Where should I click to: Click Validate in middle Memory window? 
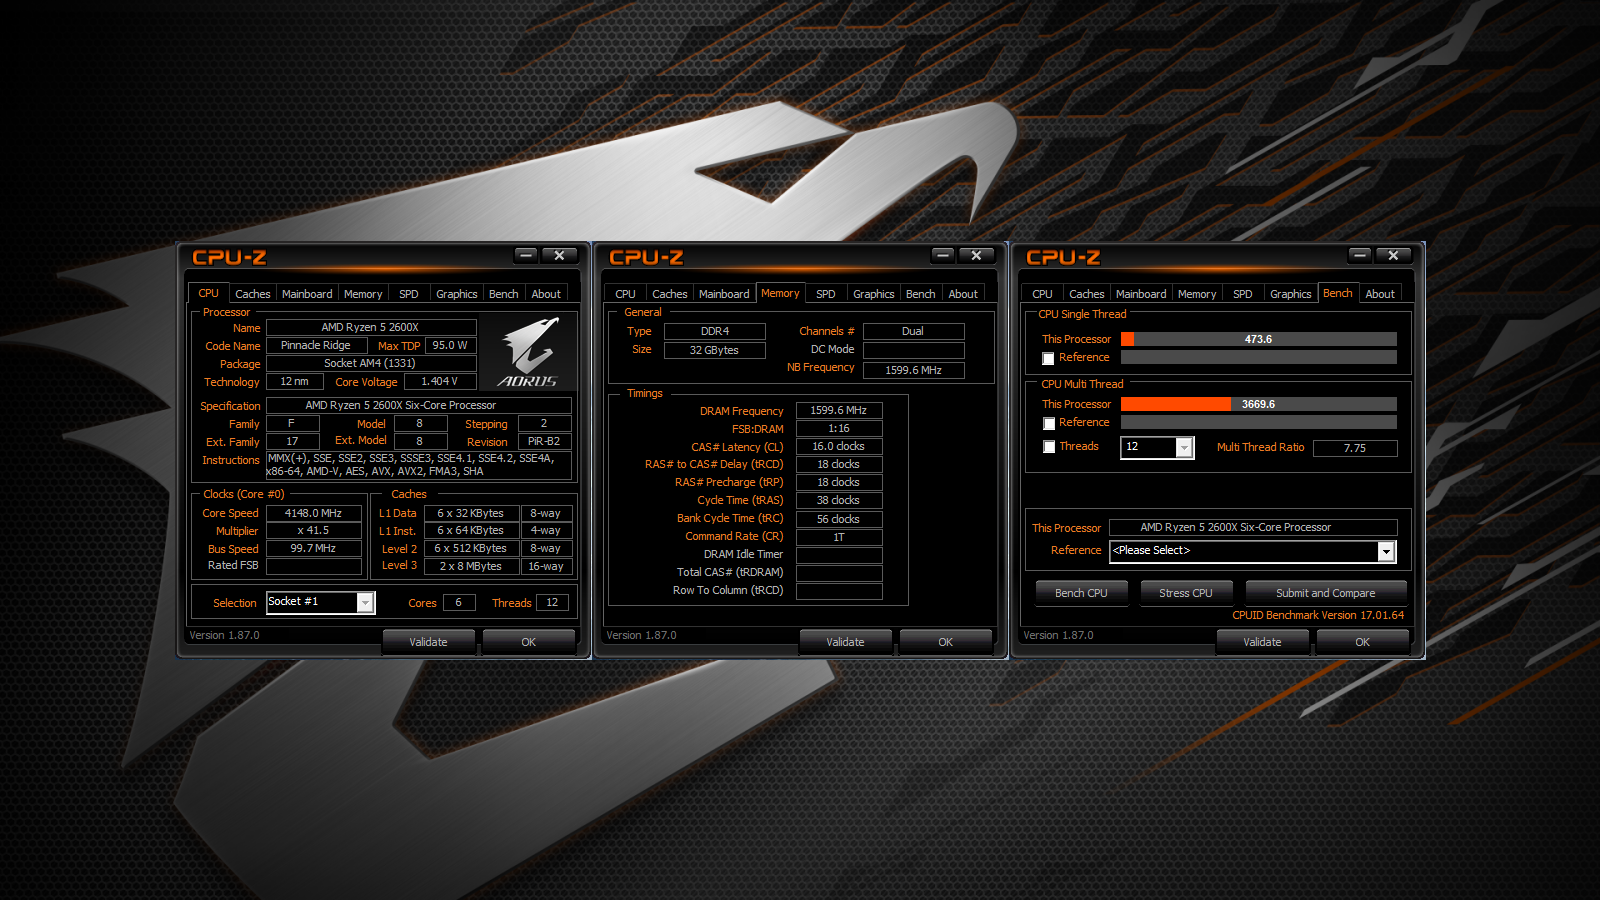pos(845,642)
